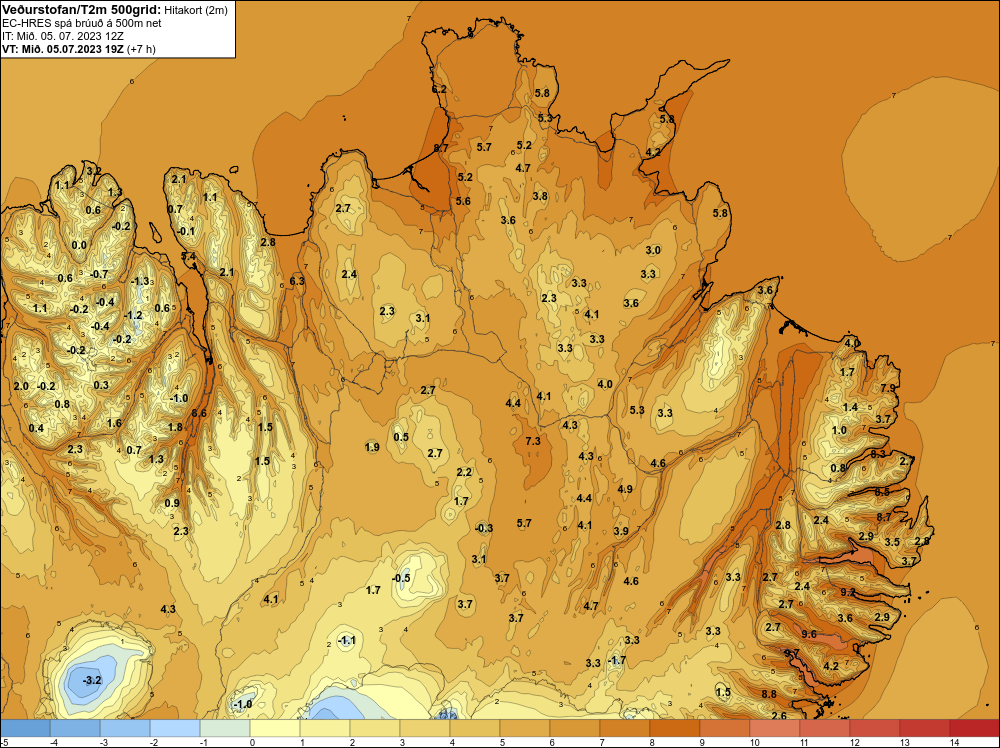Click the '1.9' temperature value
Image resolution: width=1000 pixels, height=748 pixels.
click(x=372, y=447)
